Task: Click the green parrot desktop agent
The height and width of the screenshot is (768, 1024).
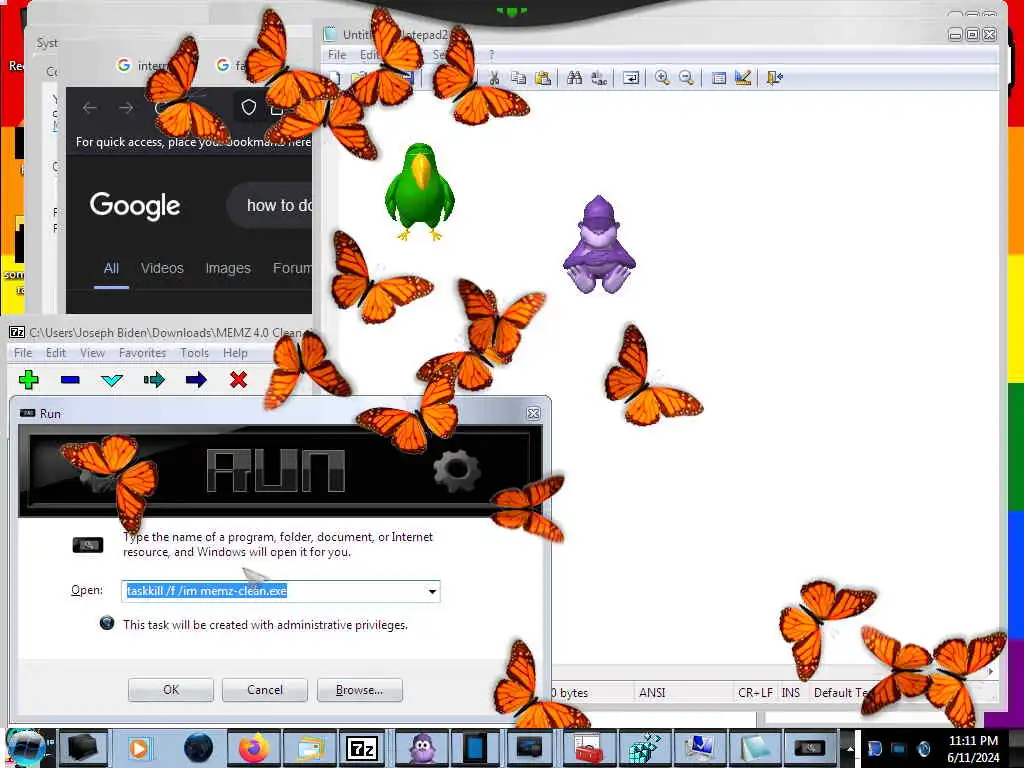Action: point(419,191)
